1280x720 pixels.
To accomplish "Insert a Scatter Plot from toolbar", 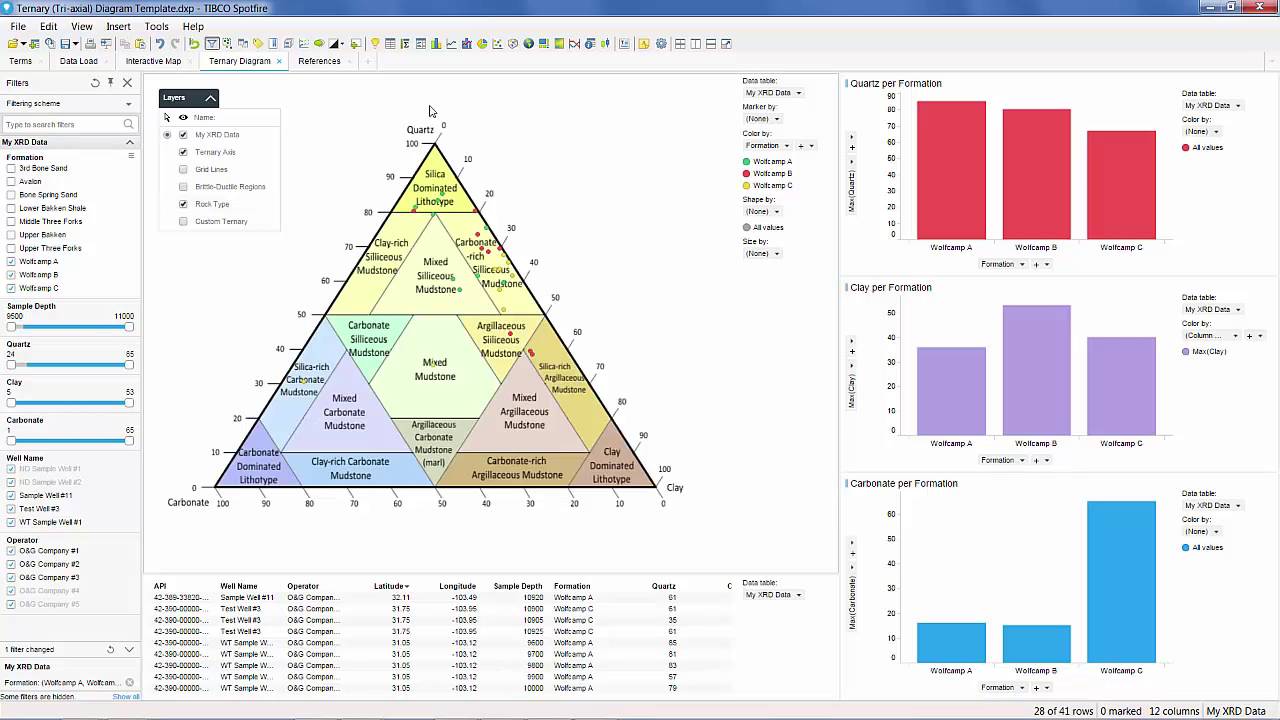I will (497, 44).
